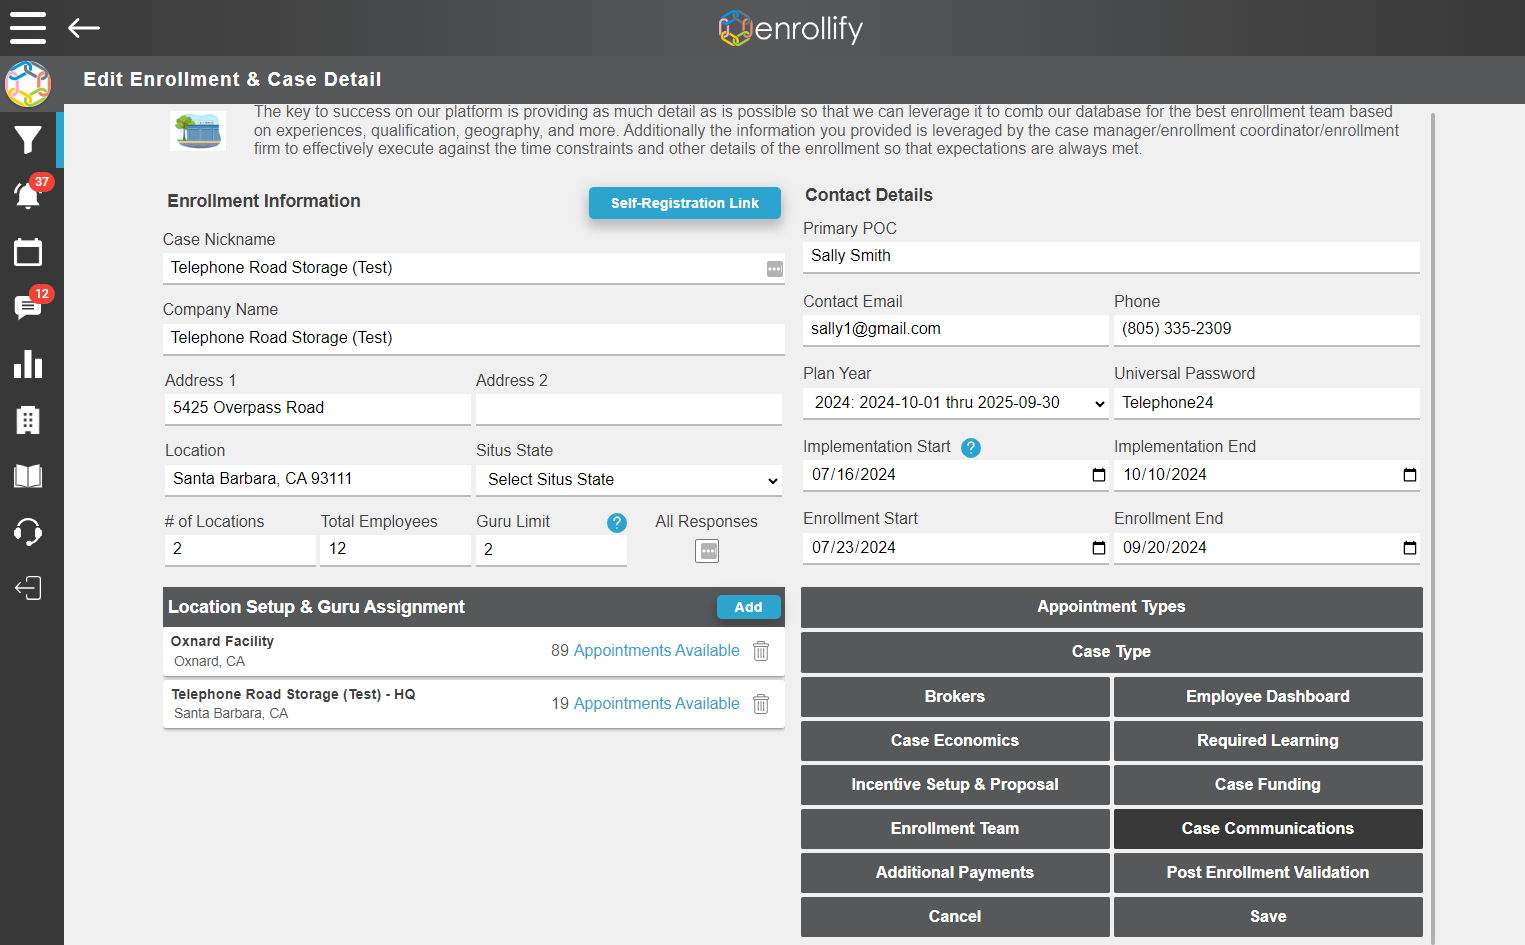Open the Case Communications section
Screen dimensions: 1525x945
(1268, 829)
